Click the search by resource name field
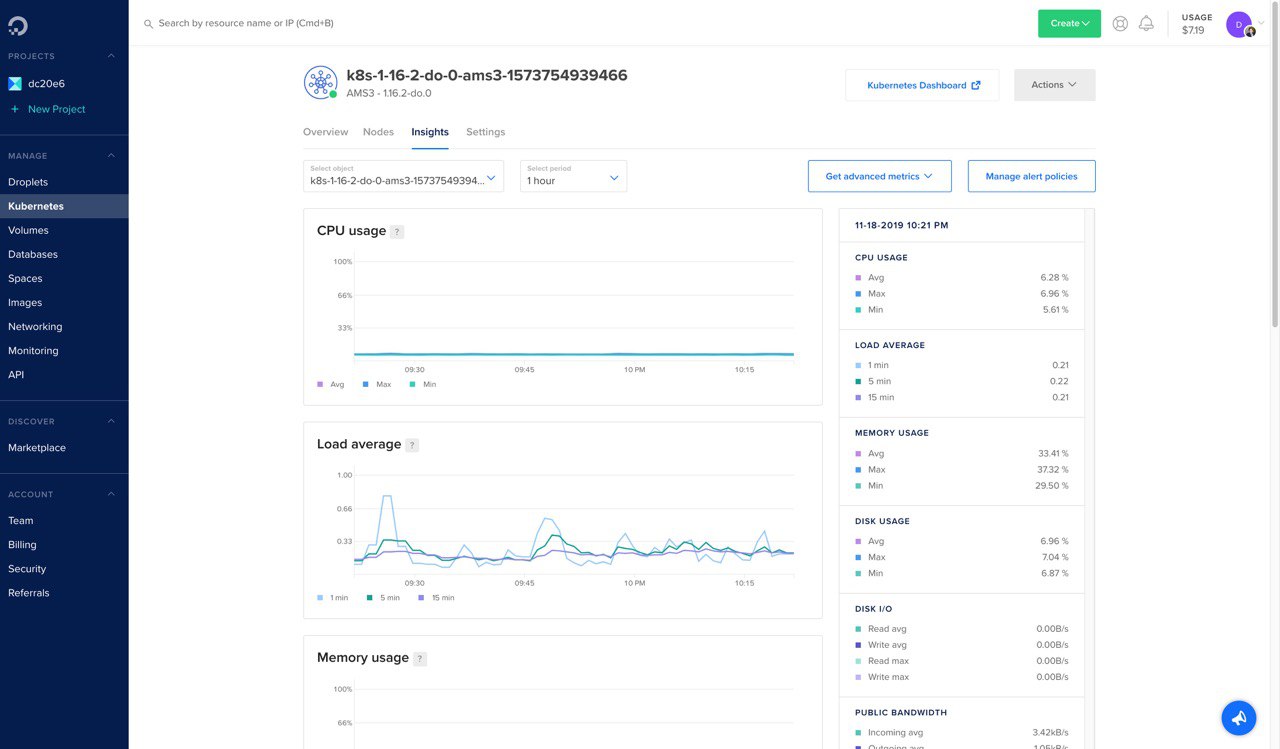Image resolution: width=1280 pixels, height=749 pixels. point(246,23)
